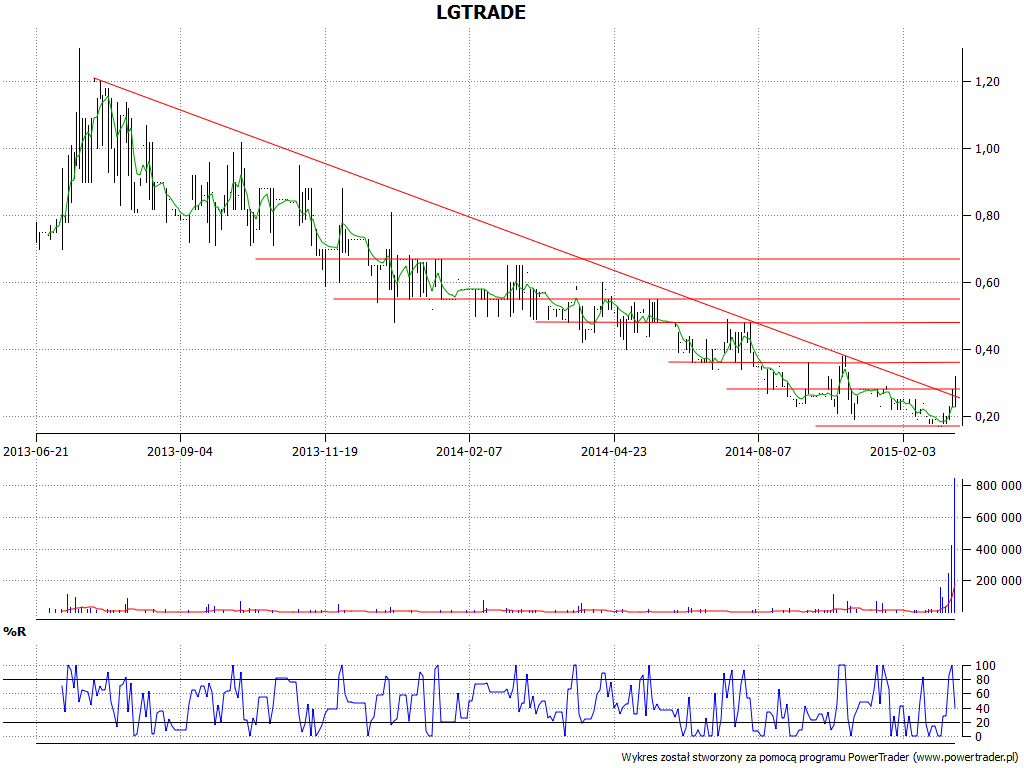The width and height of the screenshot is (1024, 768).
Task: Click the LGTRADE chart title
Action: tap(481, 13)
